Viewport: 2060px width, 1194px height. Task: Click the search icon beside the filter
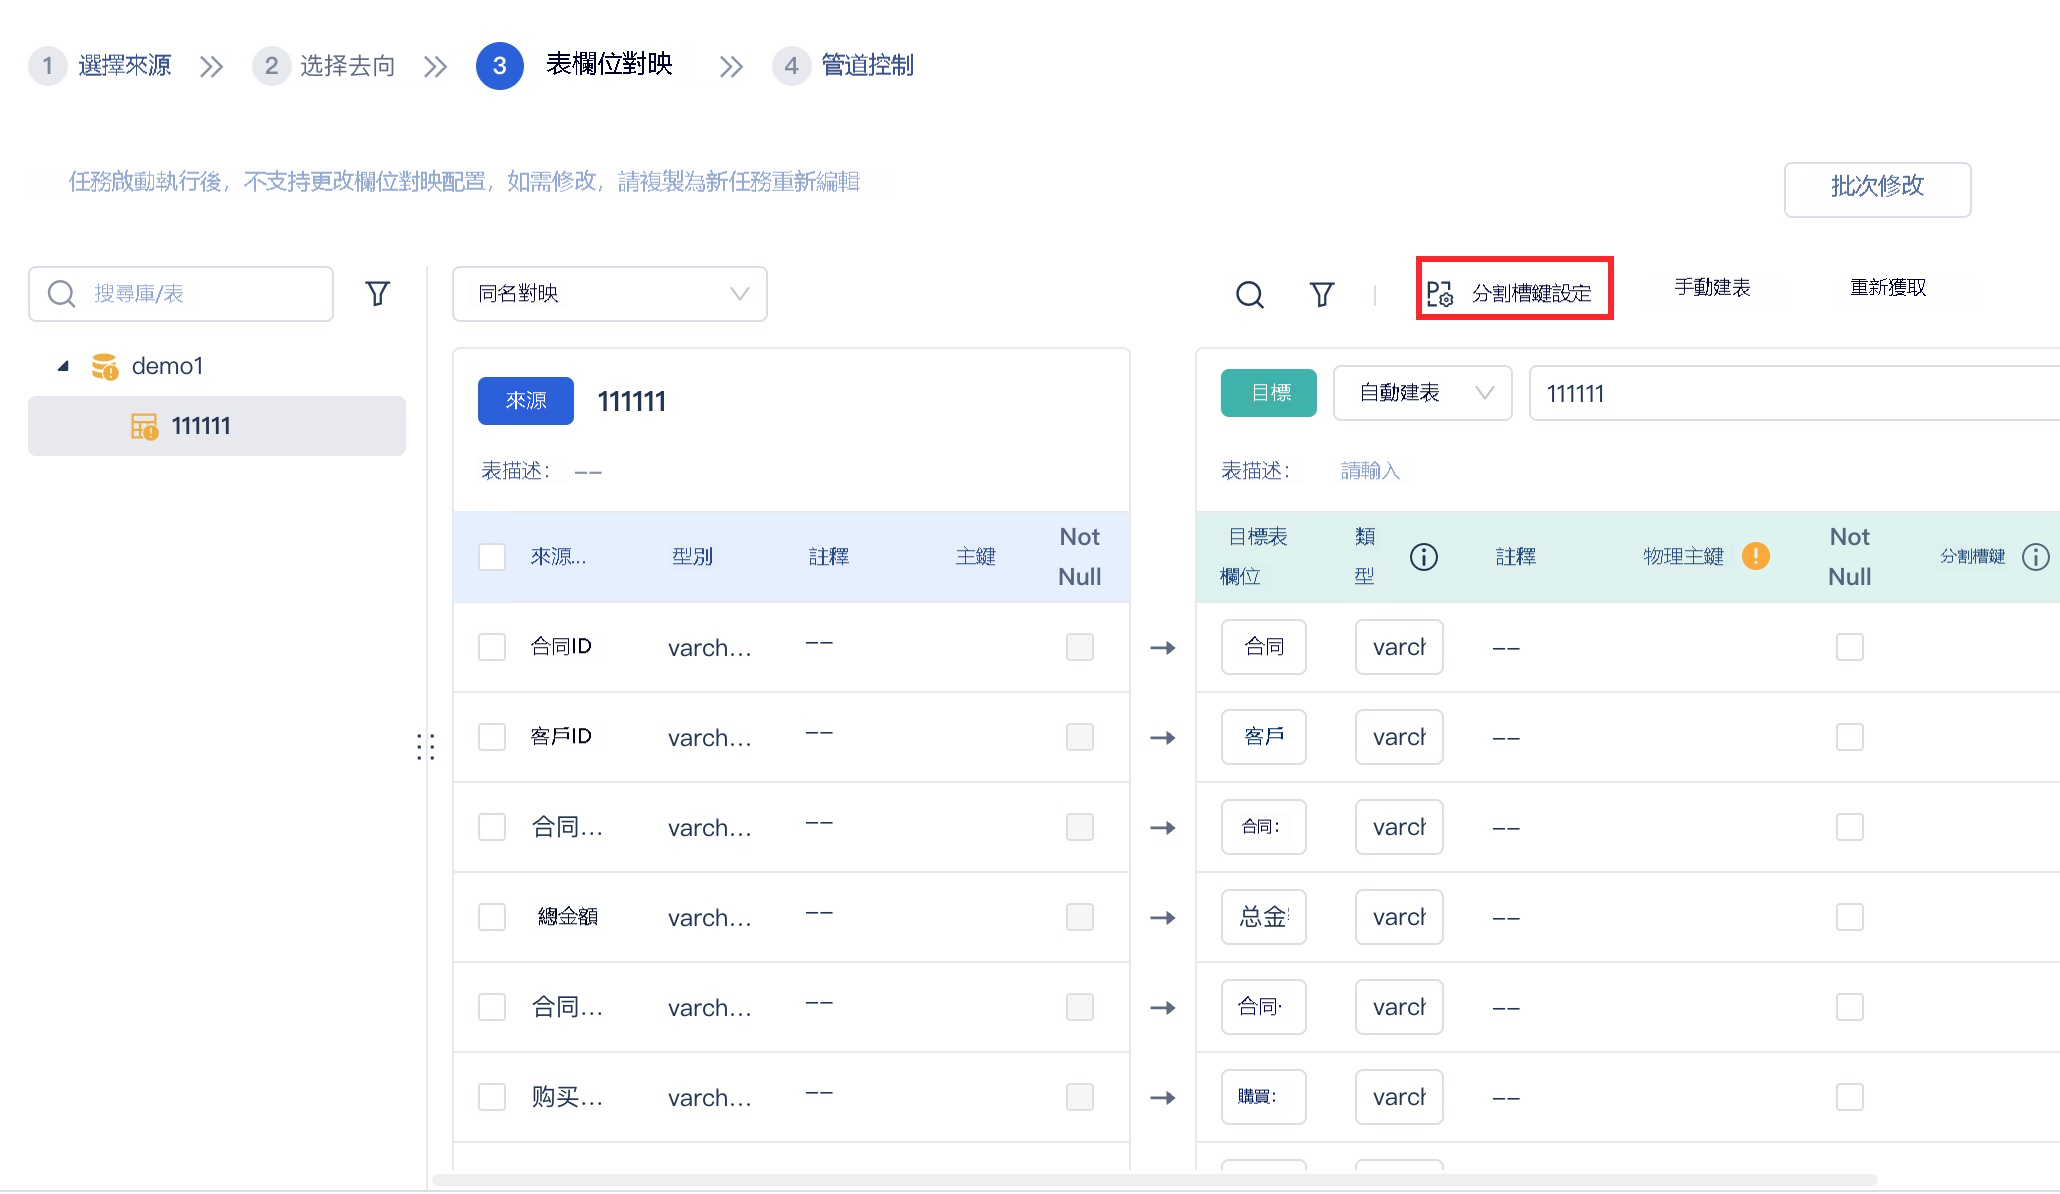[x=1249, y=294]
